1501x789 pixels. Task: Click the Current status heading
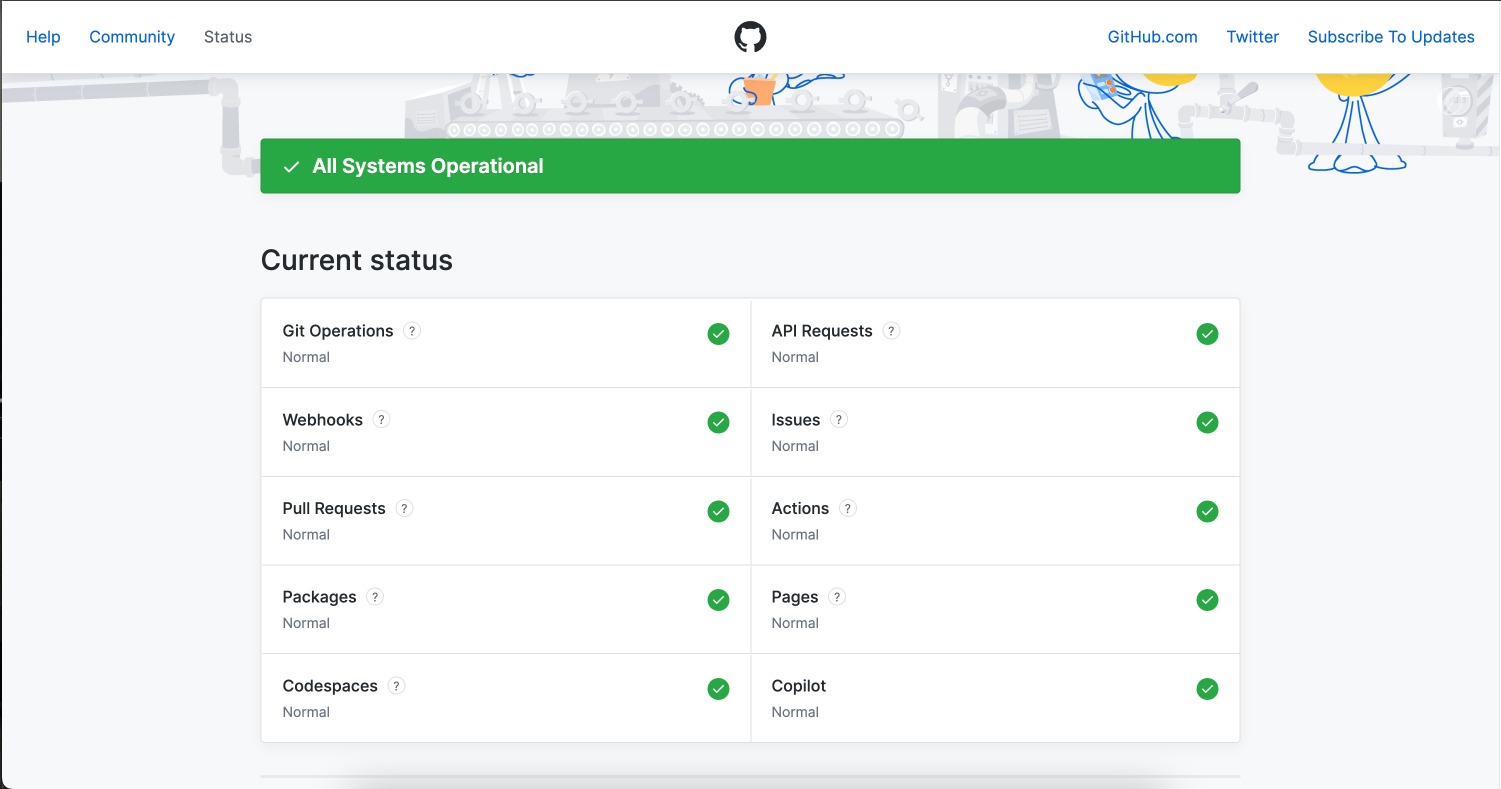pyautogui.click(x=357, y=260)
